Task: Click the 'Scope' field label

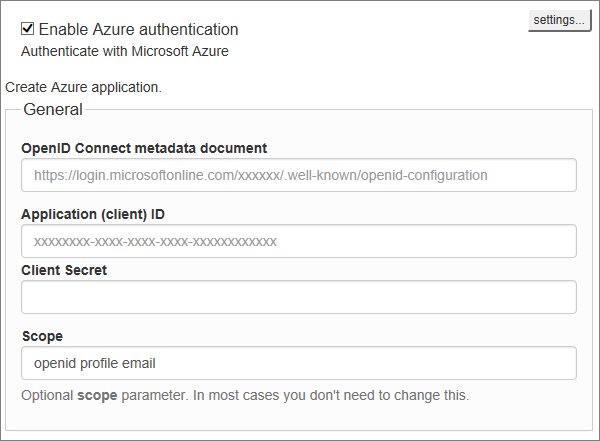Action: [x=42, y=336]
